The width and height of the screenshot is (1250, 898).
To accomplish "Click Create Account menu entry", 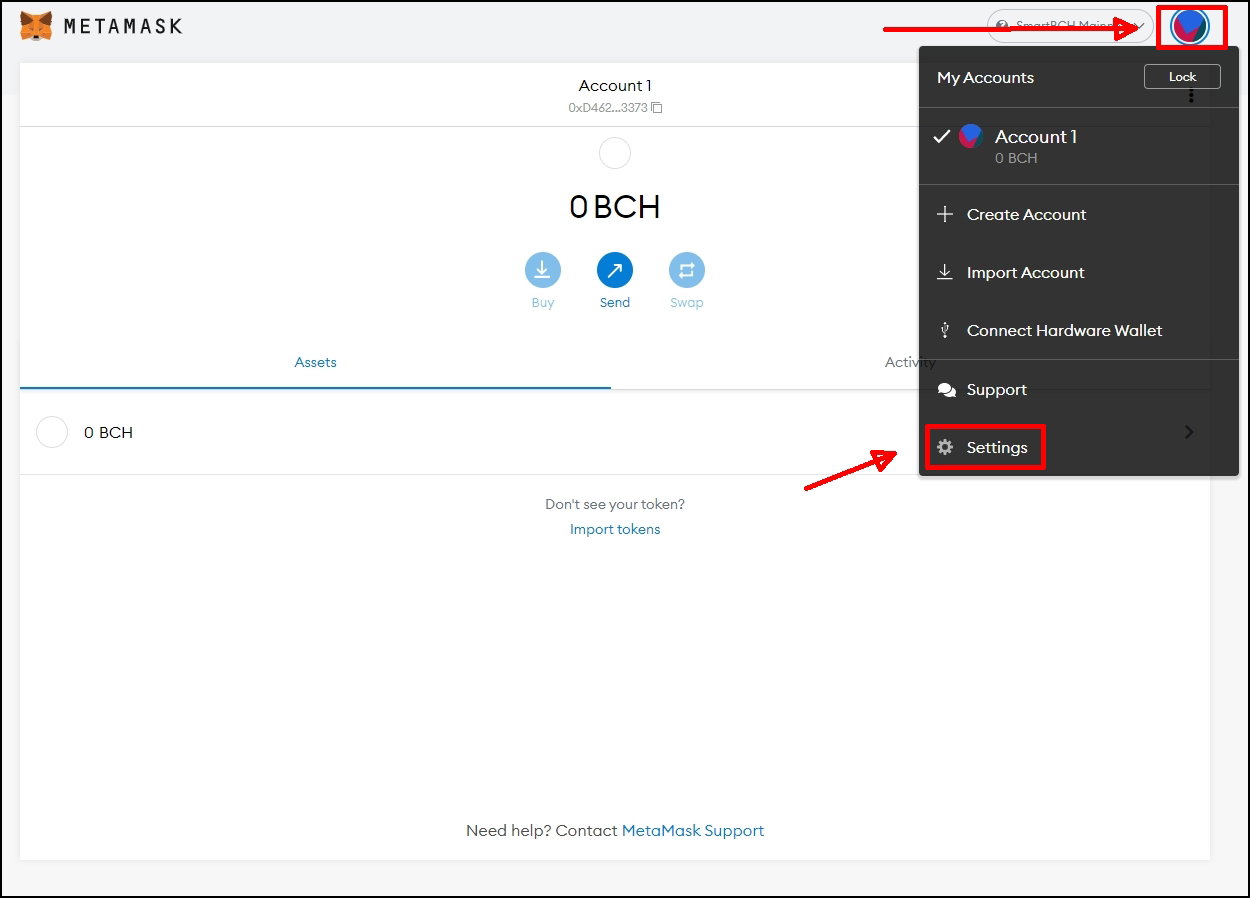I will point(1079,214).
